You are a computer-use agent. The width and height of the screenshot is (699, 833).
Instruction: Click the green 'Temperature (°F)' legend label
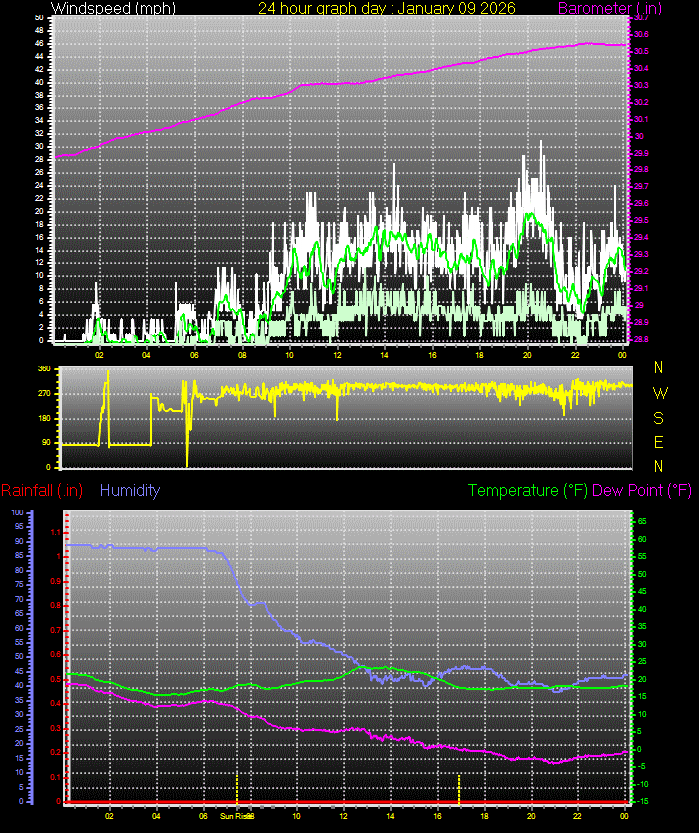click(528, 491)
